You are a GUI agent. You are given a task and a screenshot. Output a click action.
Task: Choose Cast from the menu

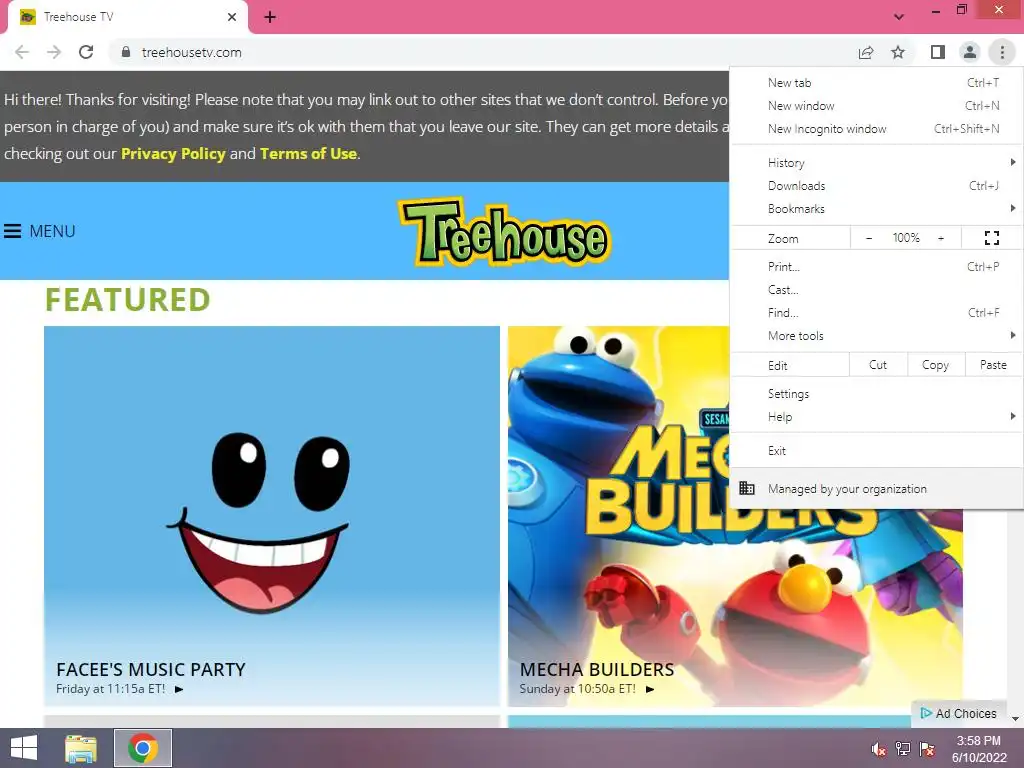(x=876, y=290)
